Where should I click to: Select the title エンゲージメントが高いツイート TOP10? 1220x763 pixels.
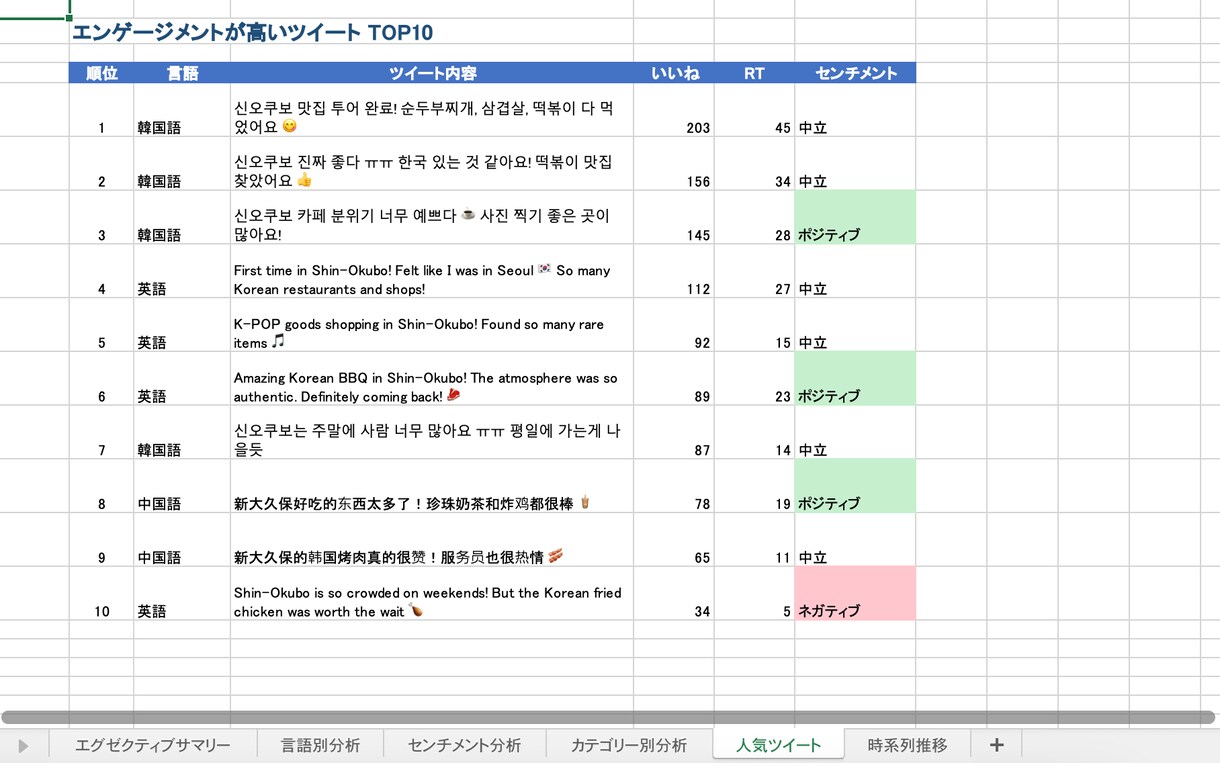[252, 33]
